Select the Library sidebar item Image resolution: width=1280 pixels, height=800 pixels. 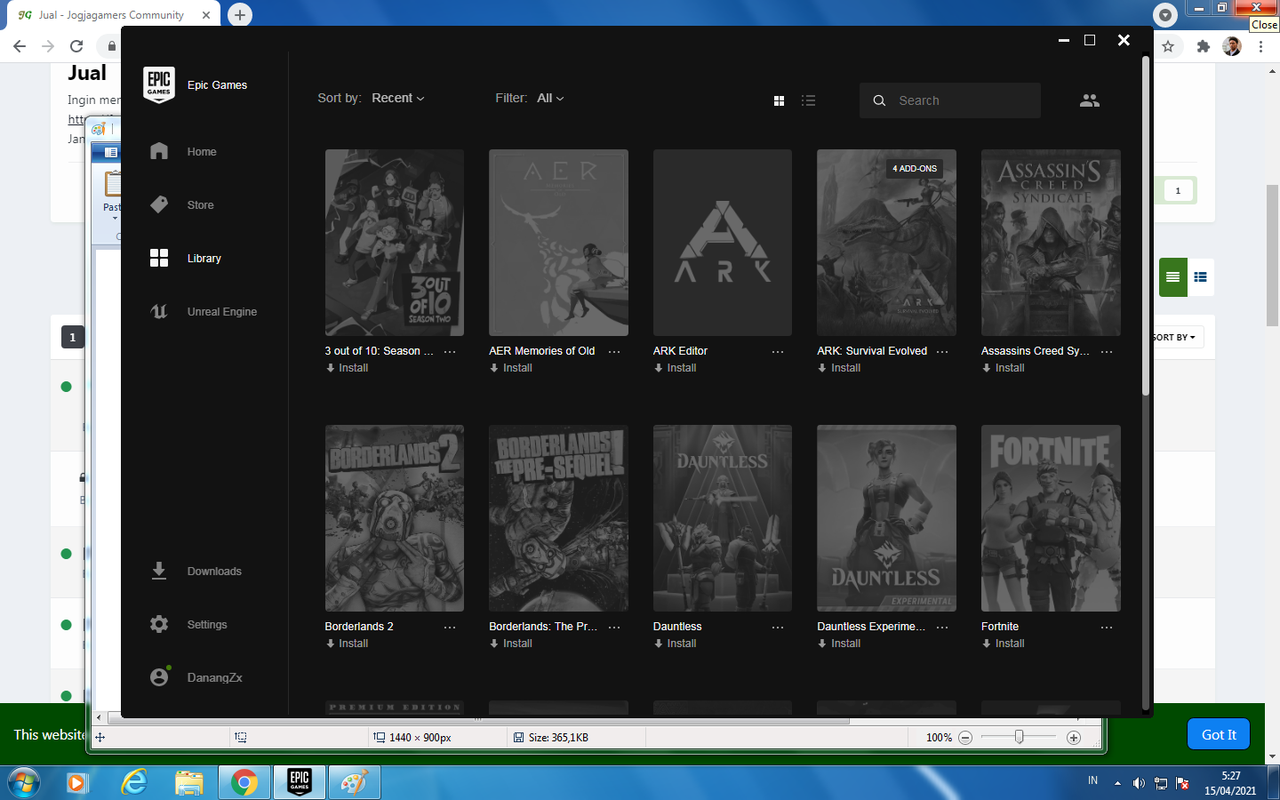185,258
